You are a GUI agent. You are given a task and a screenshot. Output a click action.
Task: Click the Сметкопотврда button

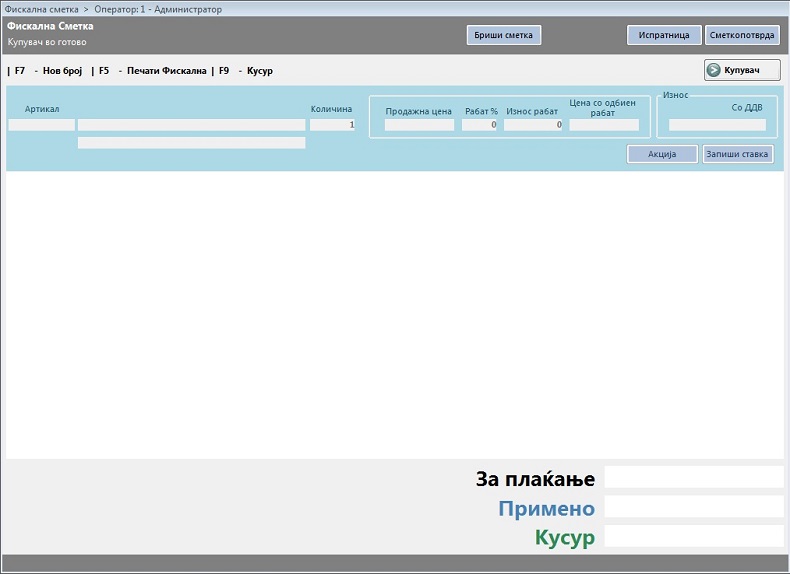coord(742,35)
